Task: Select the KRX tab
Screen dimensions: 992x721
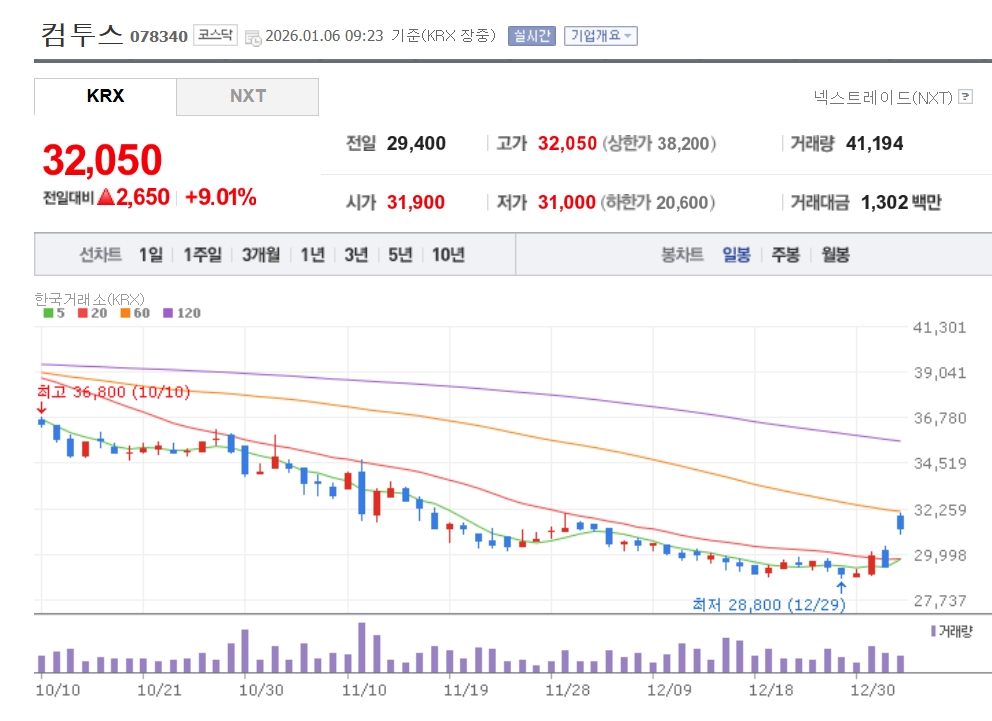Action: 105,97
